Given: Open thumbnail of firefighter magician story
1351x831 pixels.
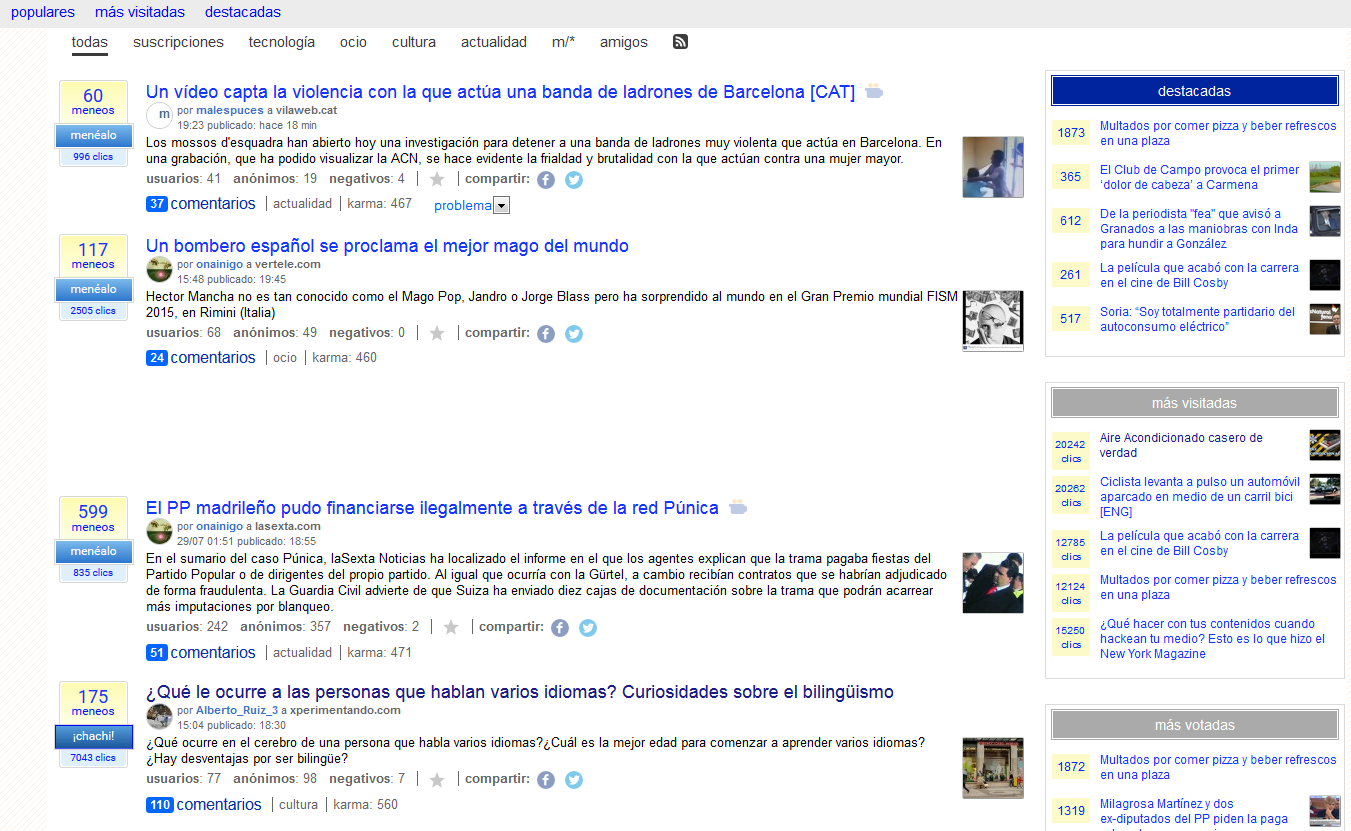Looking at the screenshot, I should click(993, 321).
